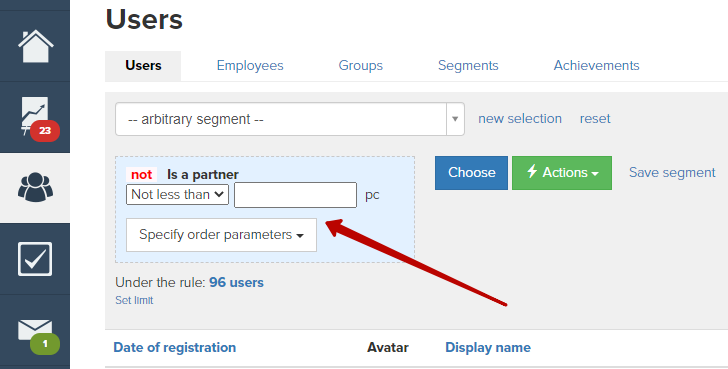Viewport: 728px width, 369px height.
Task: Open the green Actions dropdown button
Action: pyautogui.click(x=562, y=173)
